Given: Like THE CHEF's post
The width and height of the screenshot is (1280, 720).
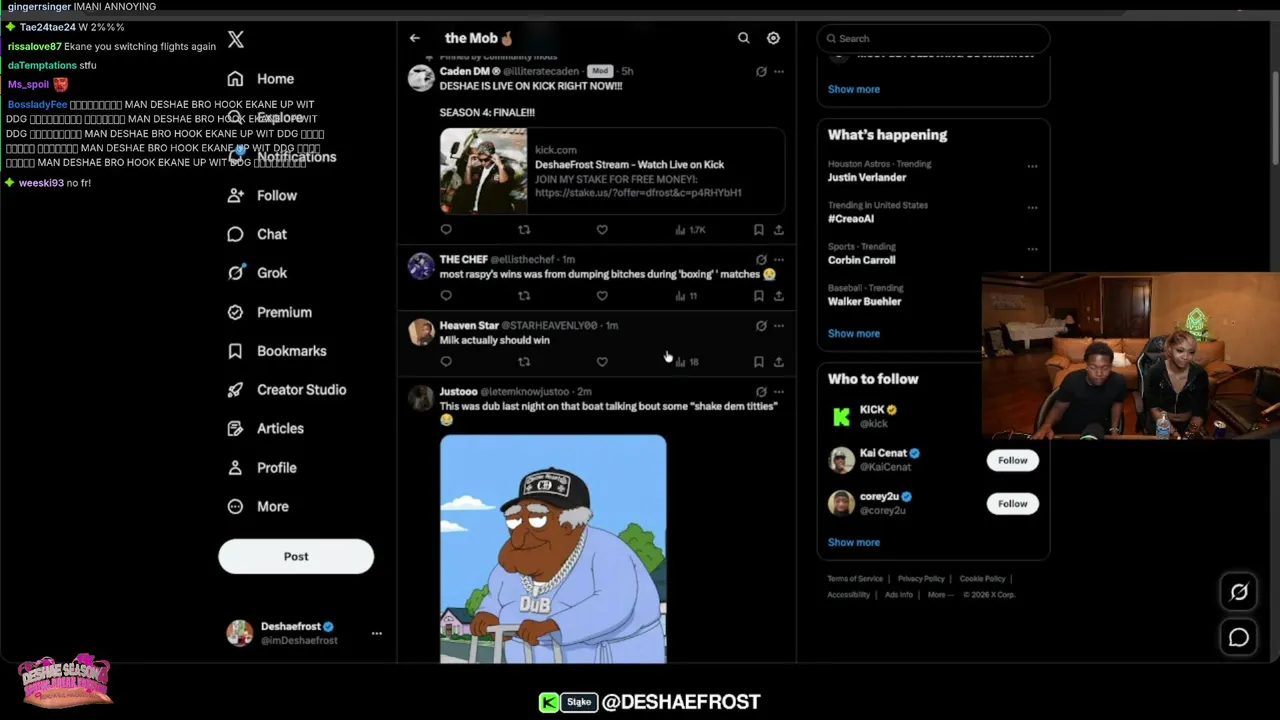Looking at the screenshot, I should click(x=602, y=296).
